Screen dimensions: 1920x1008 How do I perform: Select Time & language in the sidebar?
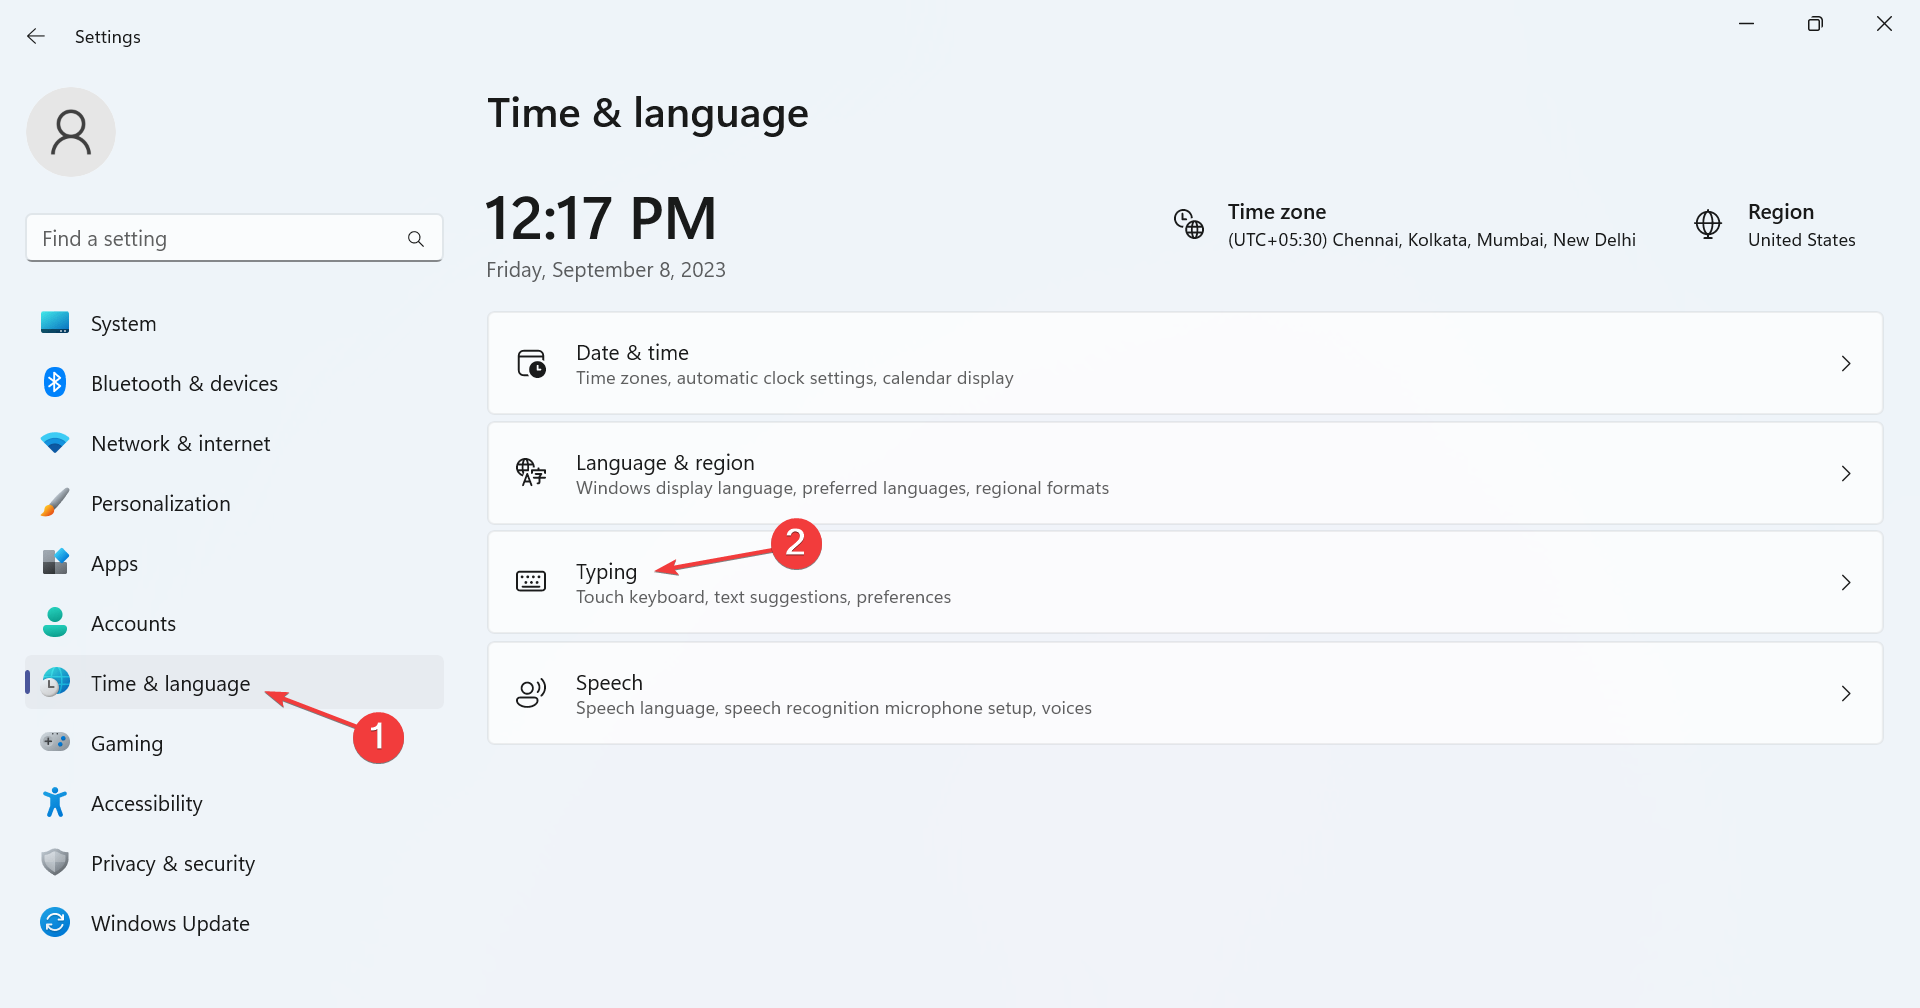click(x=170, y=683)
